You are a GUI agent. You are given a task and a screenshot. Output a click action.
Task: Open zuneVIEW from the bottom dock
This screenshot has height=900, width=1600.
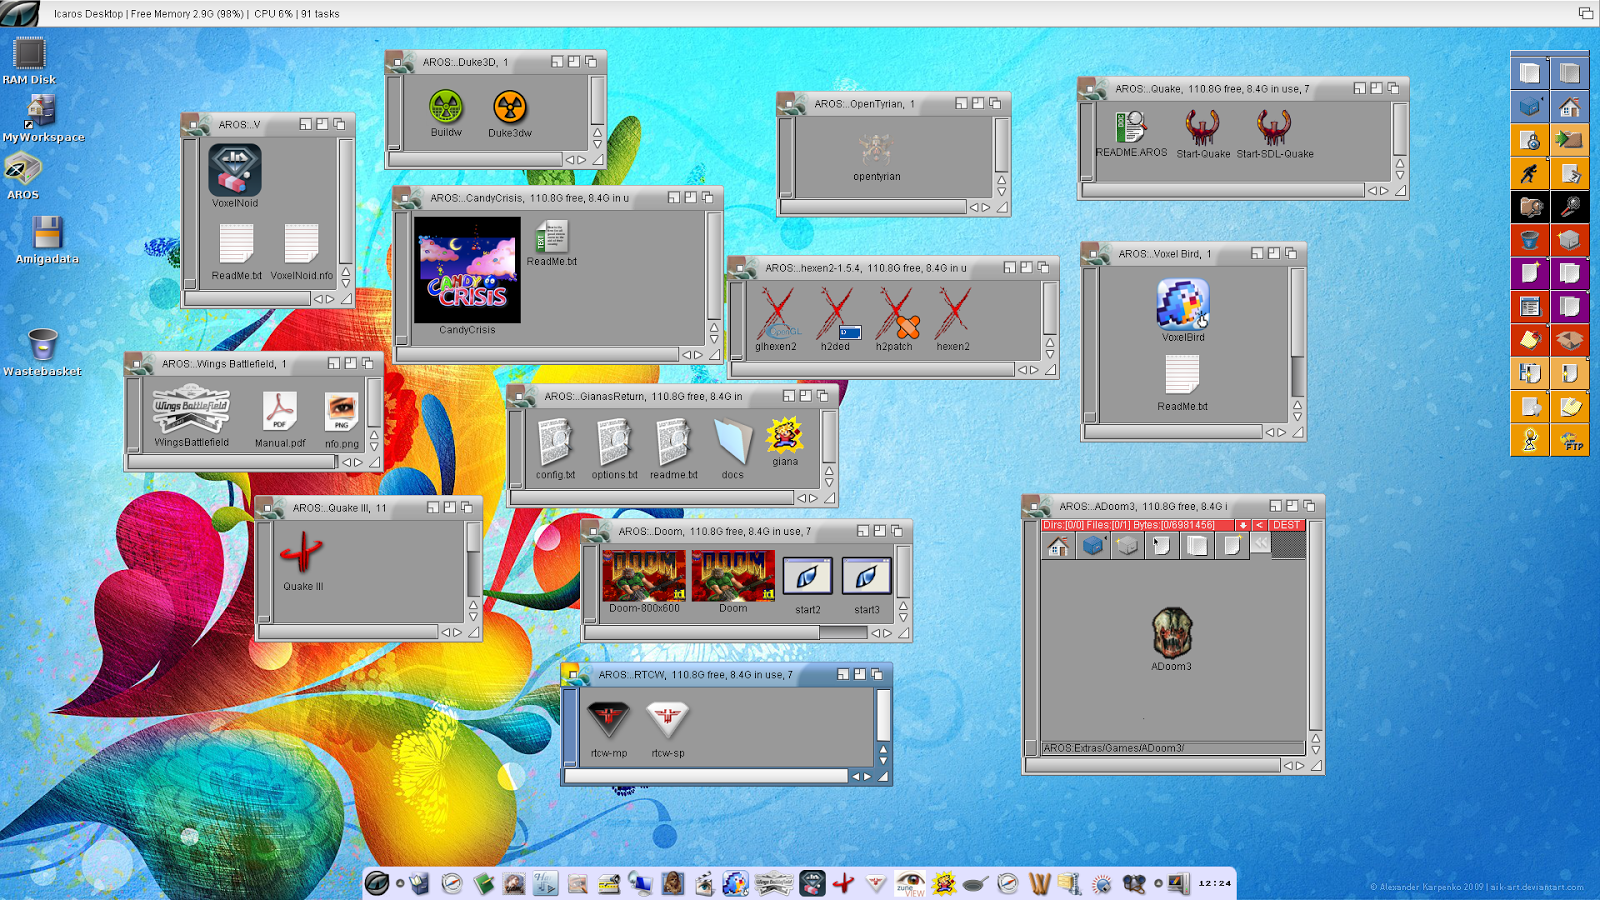click(x=910, y=883)
